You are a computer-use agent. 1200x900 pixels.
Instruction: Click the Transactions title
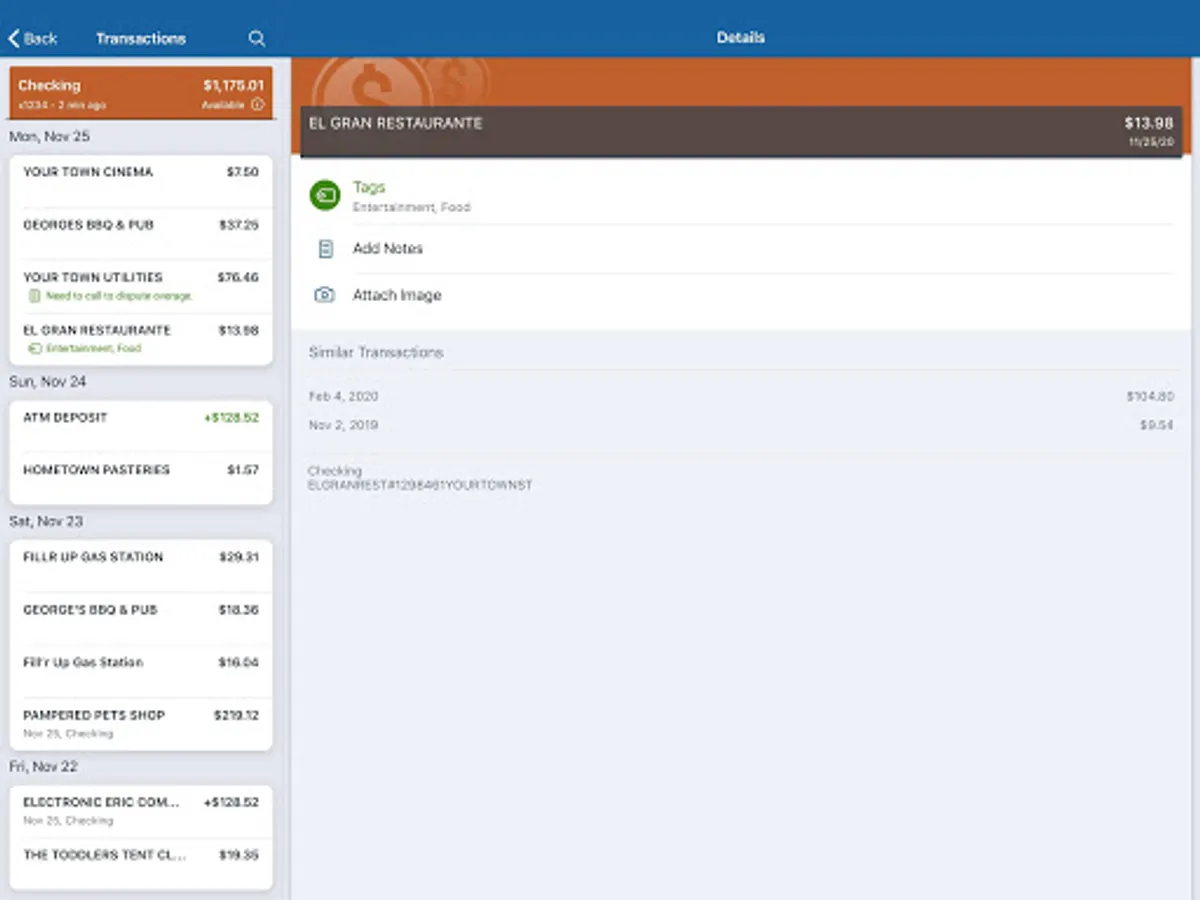coord(141,38)
